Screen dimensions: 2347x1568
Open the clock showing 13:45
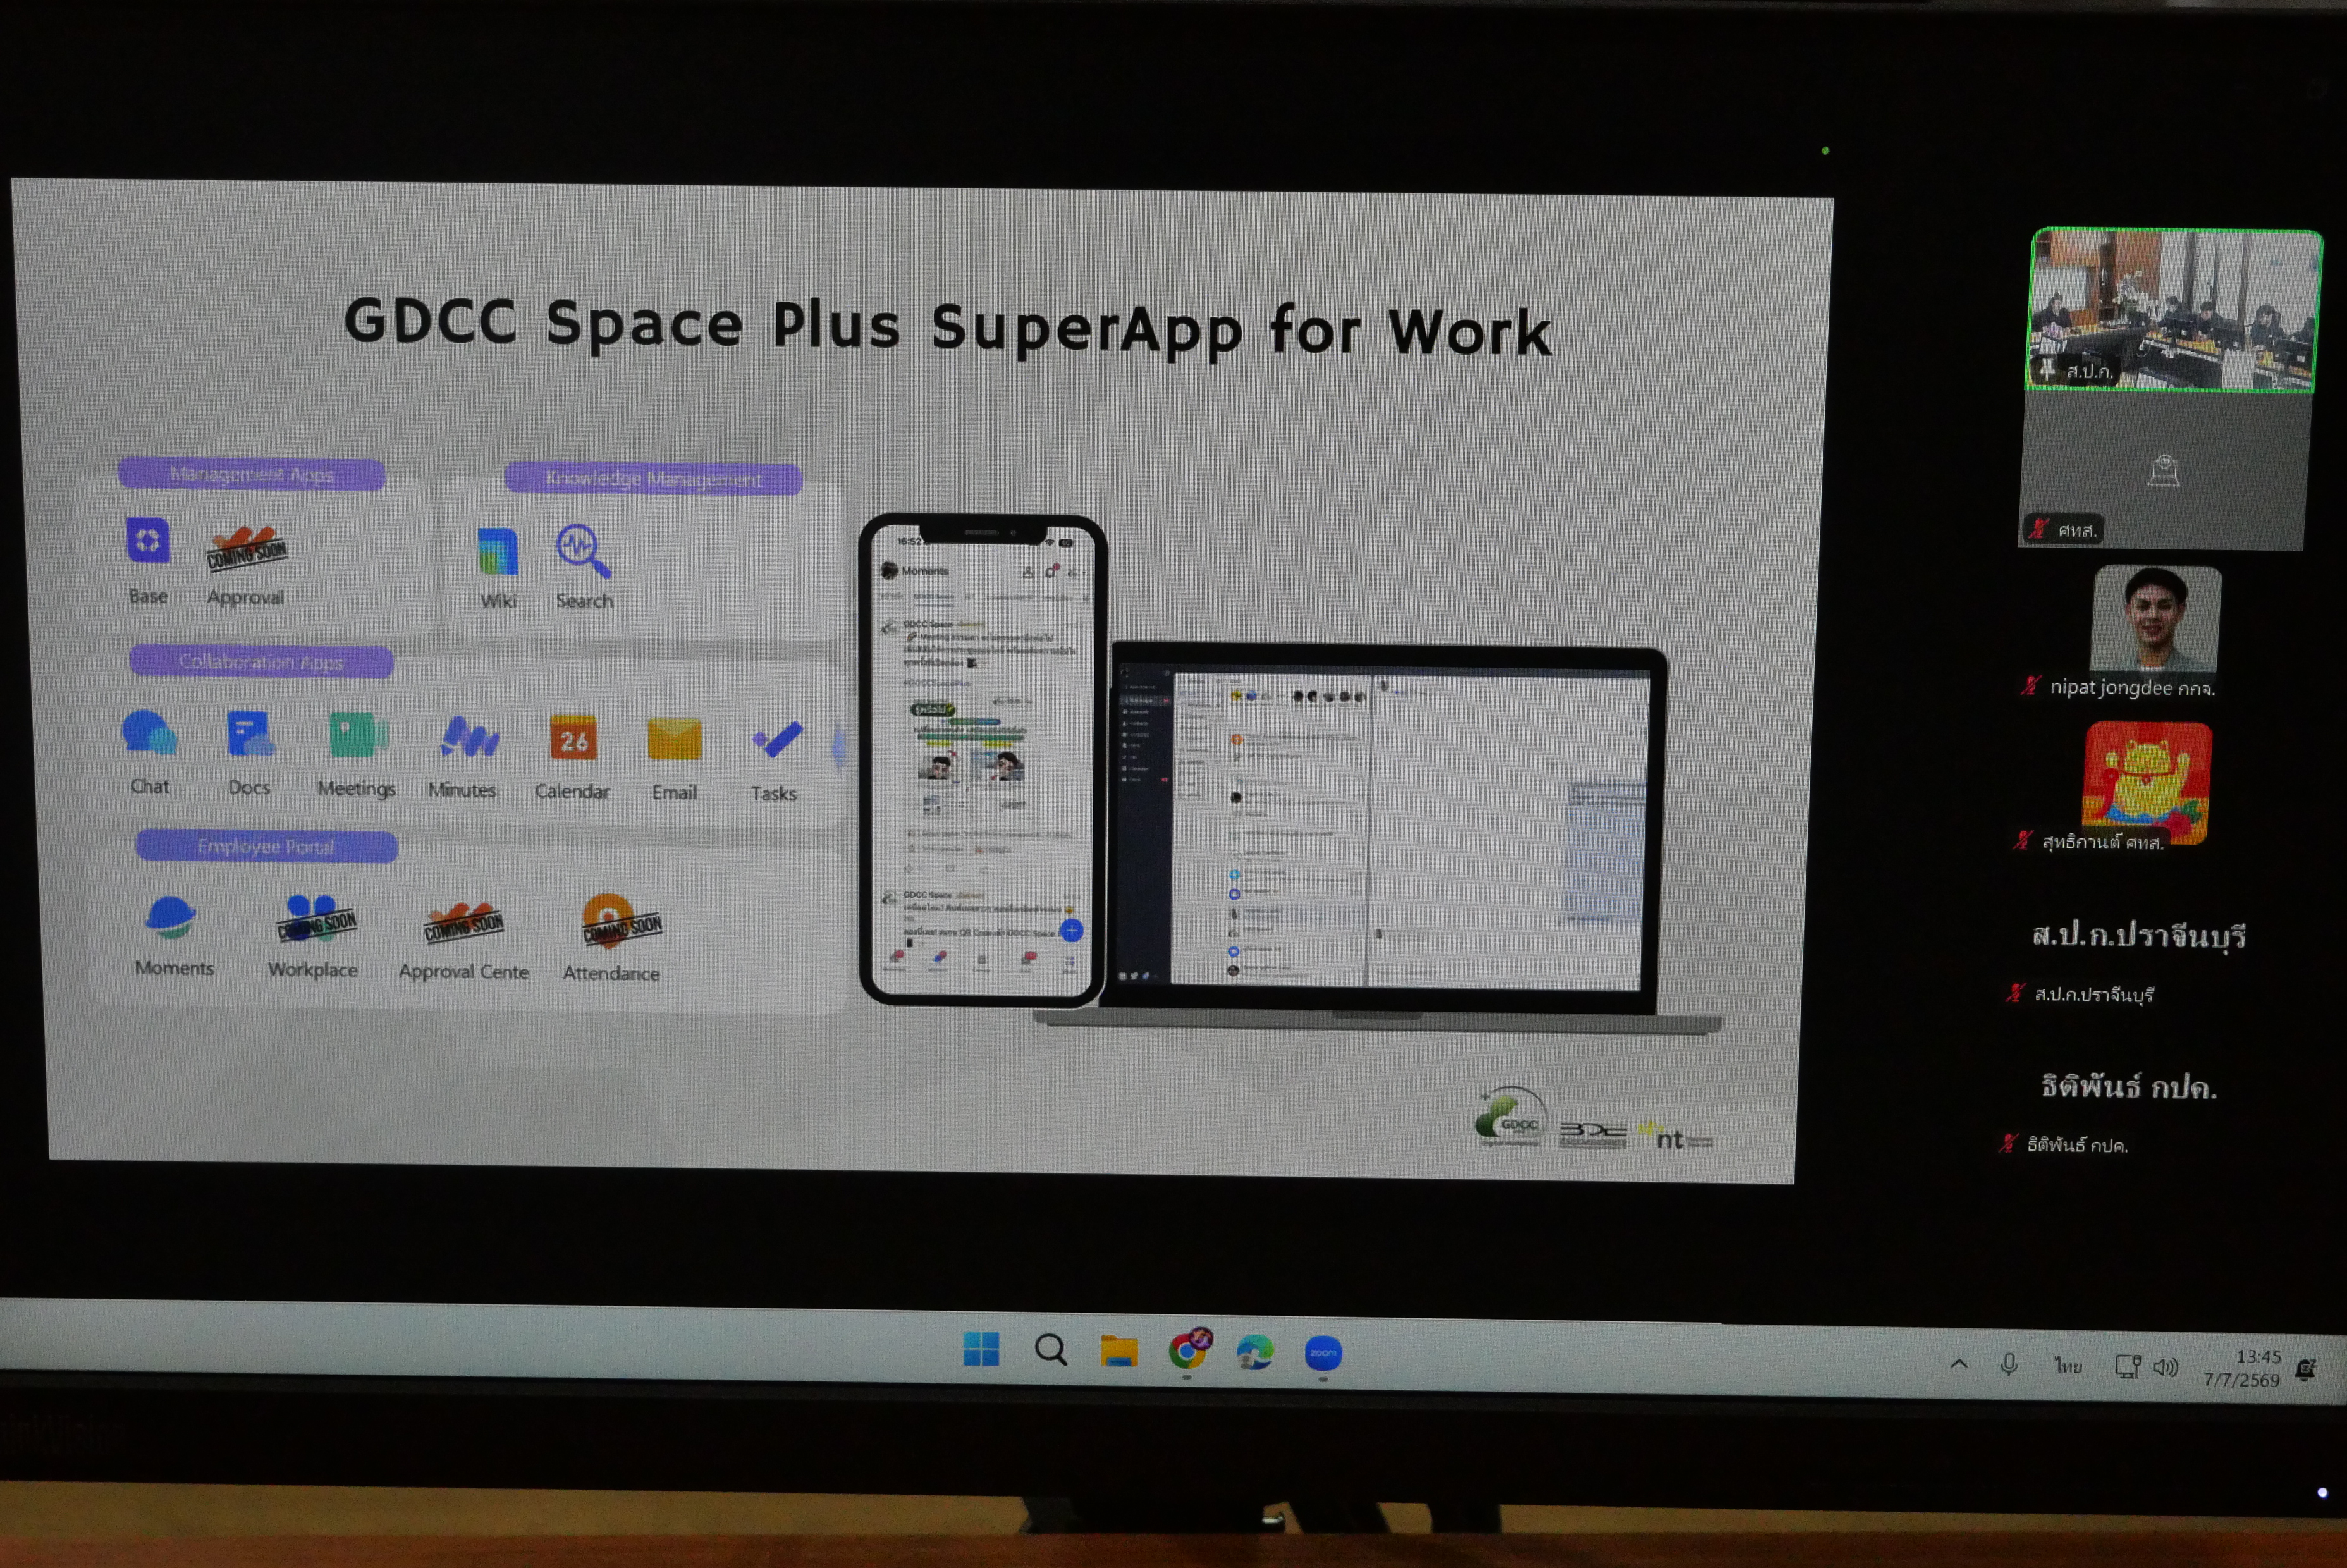coord(2242,1368)
